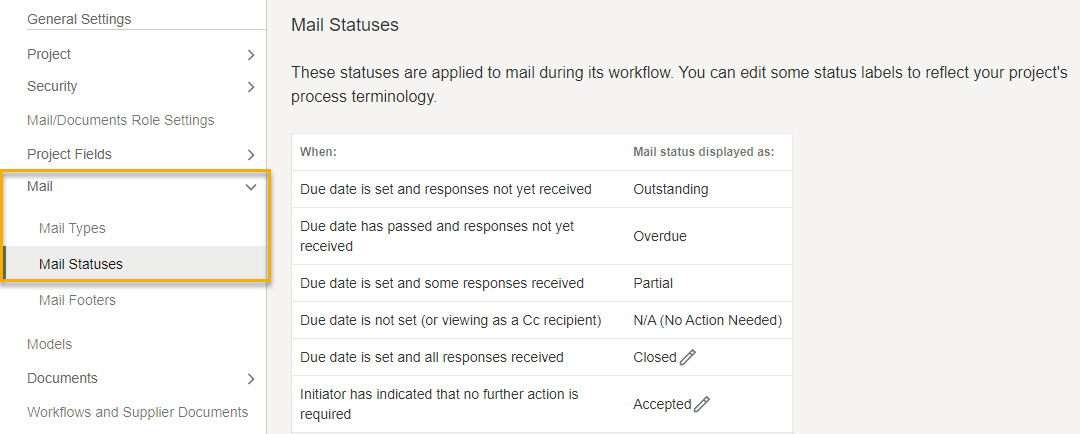
Task: Edit the Closed status label pencil icon
Action: pos(687,358)
